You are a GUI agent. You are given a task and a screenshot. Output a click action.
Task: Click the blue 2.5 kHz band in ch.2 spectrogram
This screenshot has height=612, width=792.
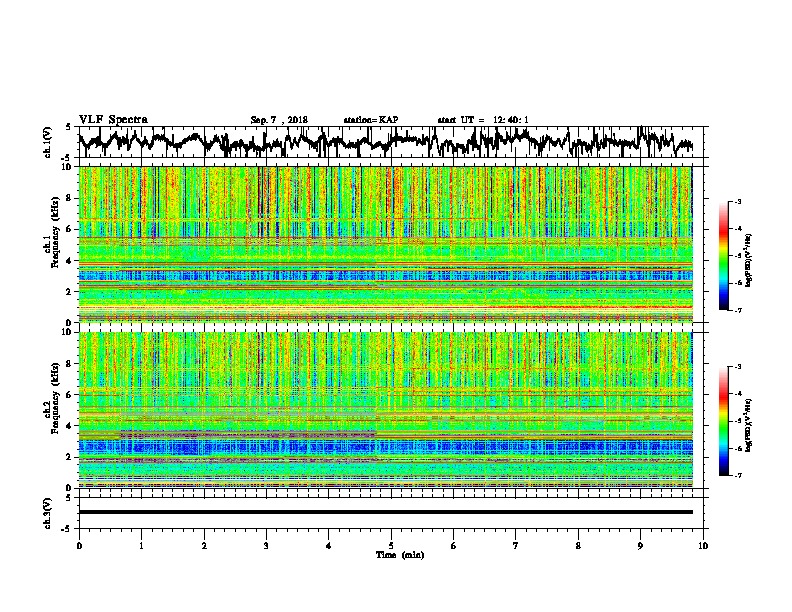(386, 447)
